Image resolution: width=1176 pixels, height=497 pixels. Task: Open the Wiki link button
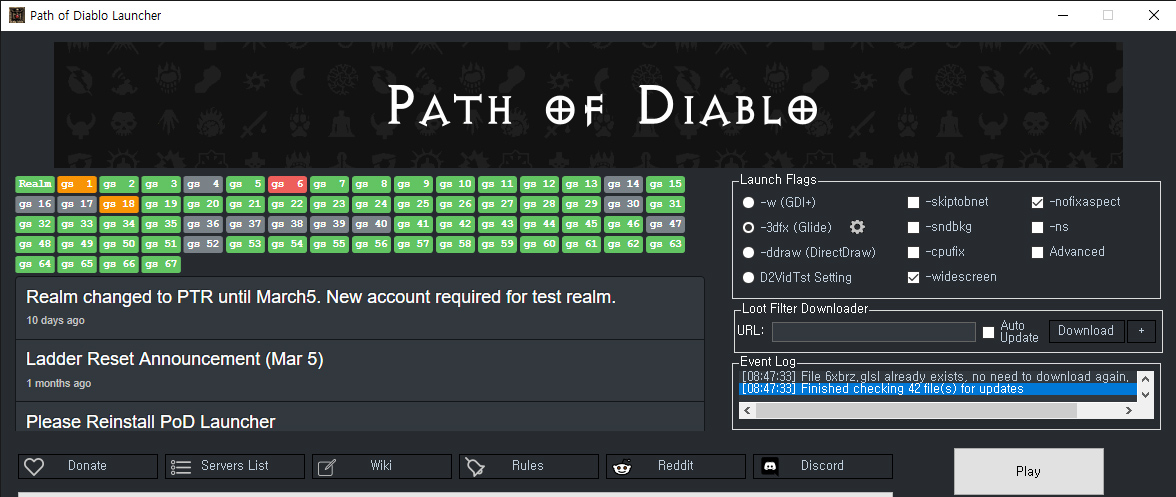[382, 466]
